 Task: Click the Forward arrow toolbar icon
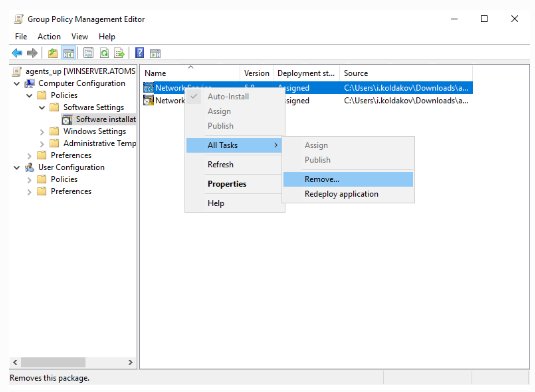(32, 53)
